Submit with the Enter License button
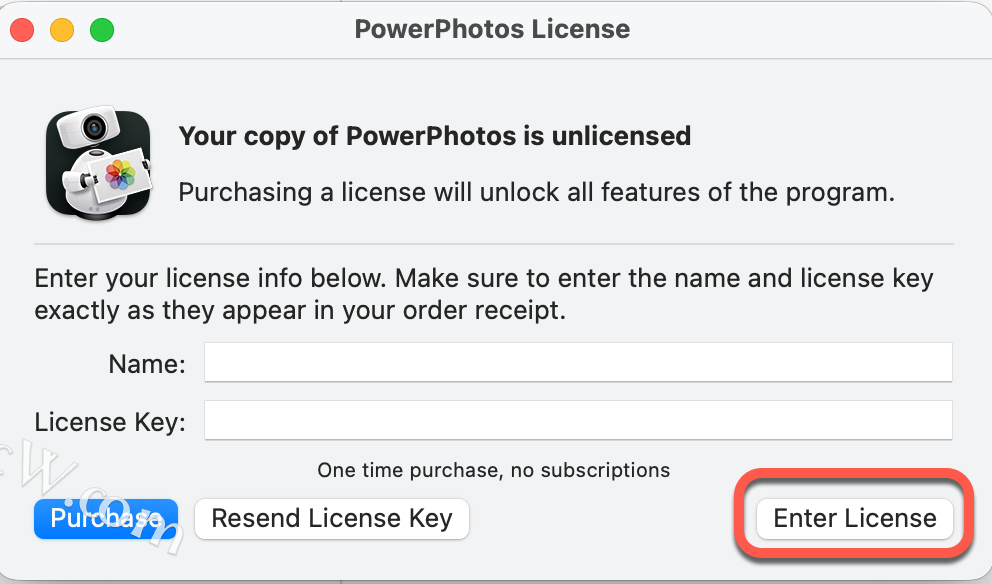992x584 pixels. coord(854,519)
